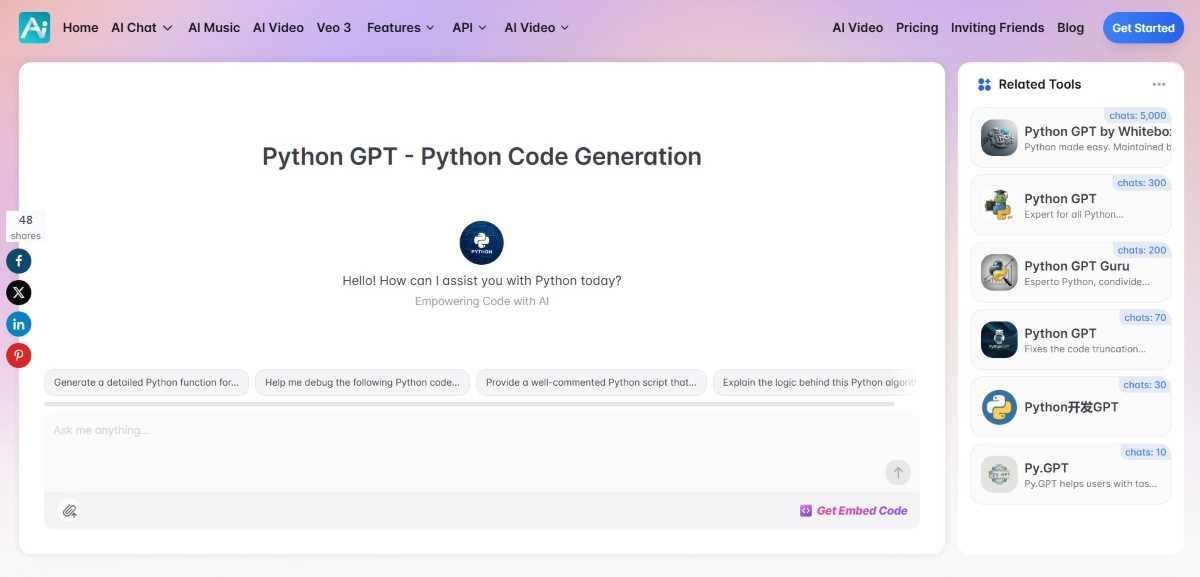This screenshot has height=577, width=1200.
Task: Go to the AI Music page
Action: (x=214, y=28)
